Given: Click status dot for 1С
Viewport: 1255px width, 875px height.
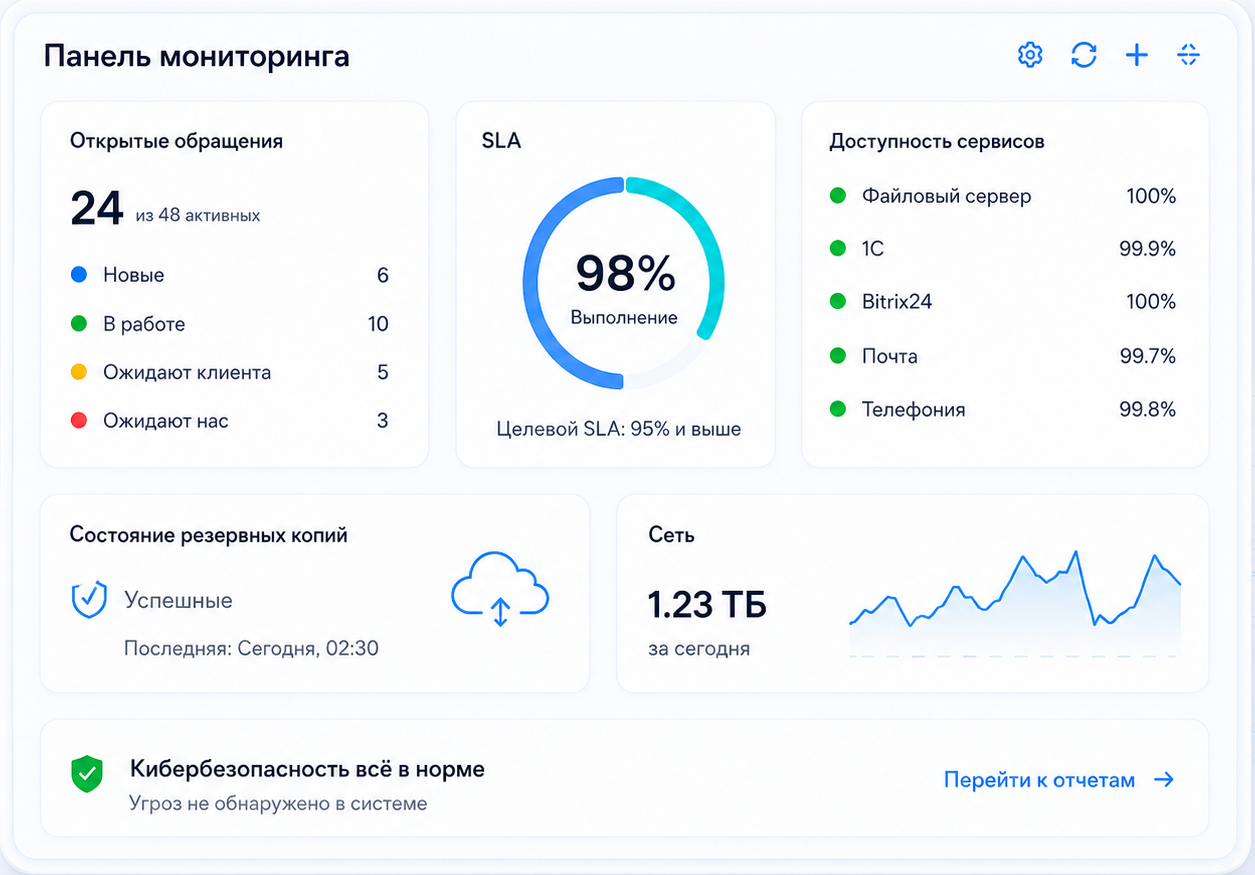Looking at the screenshot, I should tap(838, 248).
